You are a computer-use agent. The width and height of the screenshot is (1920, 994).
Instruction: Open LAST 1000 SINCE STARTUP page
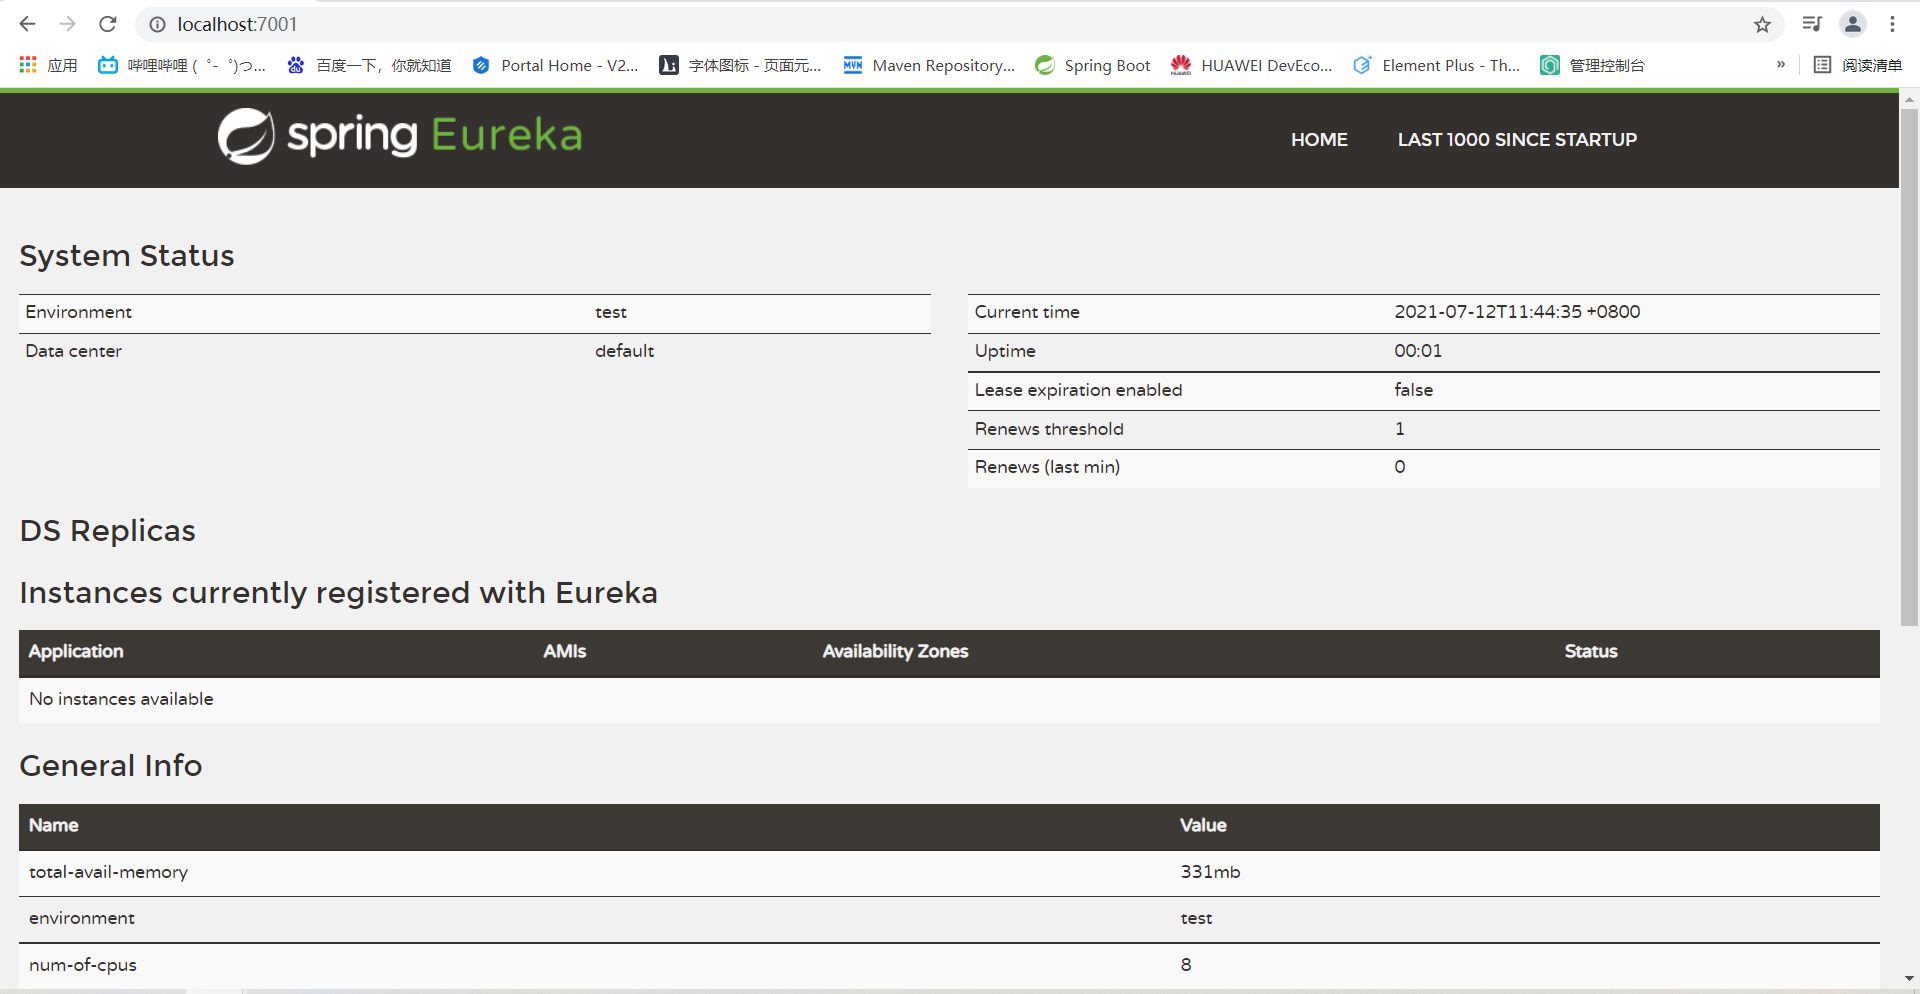pos(1517,140)
